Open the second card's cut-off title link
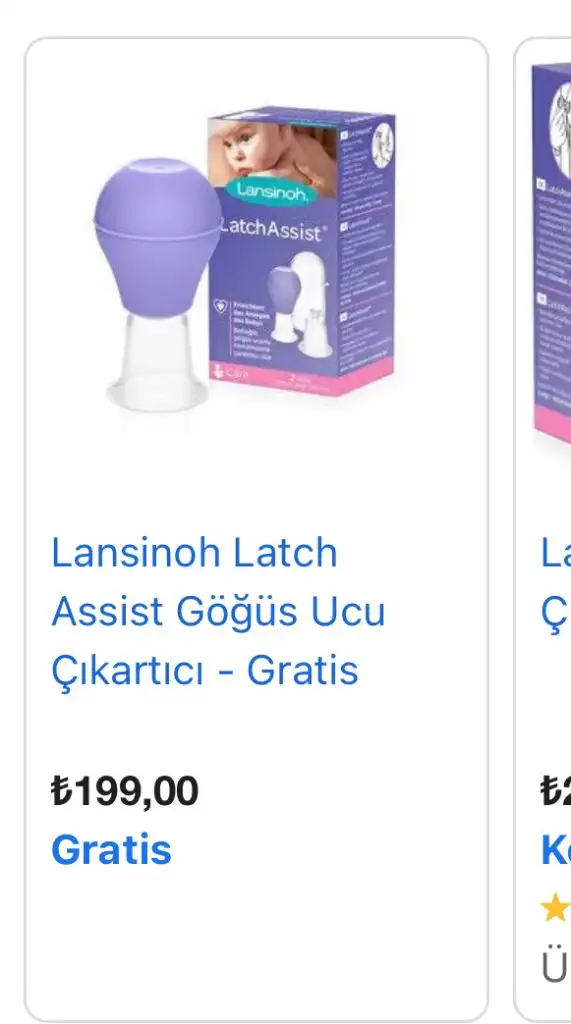 point(556,582)
